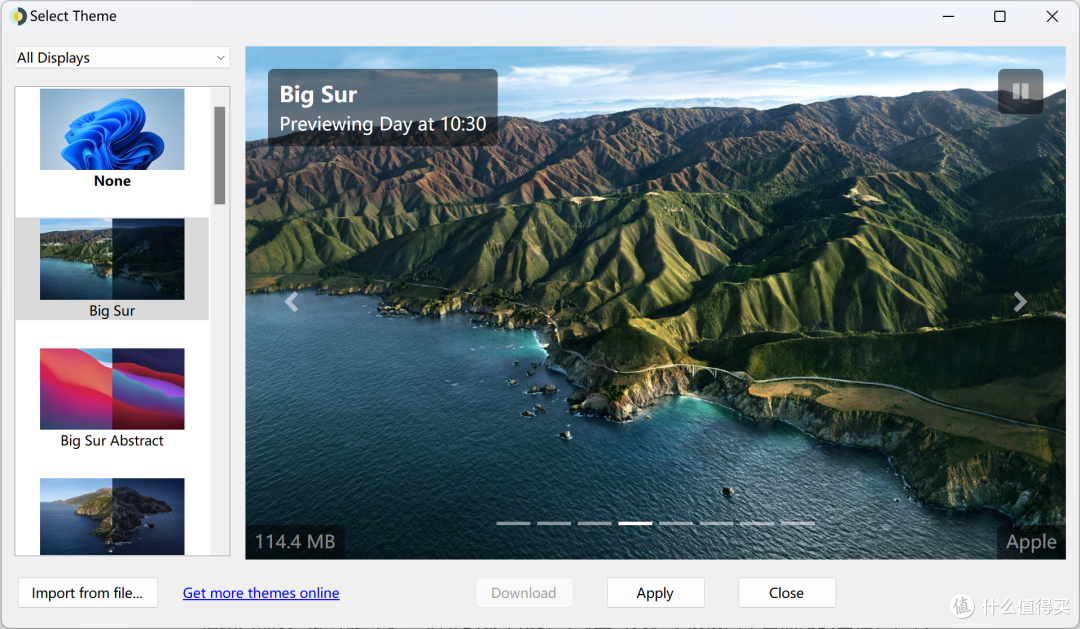1080x629 pixels.
Task: Pick the island theme thumbnail below Big Sur Abstract
Action: coord(112,516)
